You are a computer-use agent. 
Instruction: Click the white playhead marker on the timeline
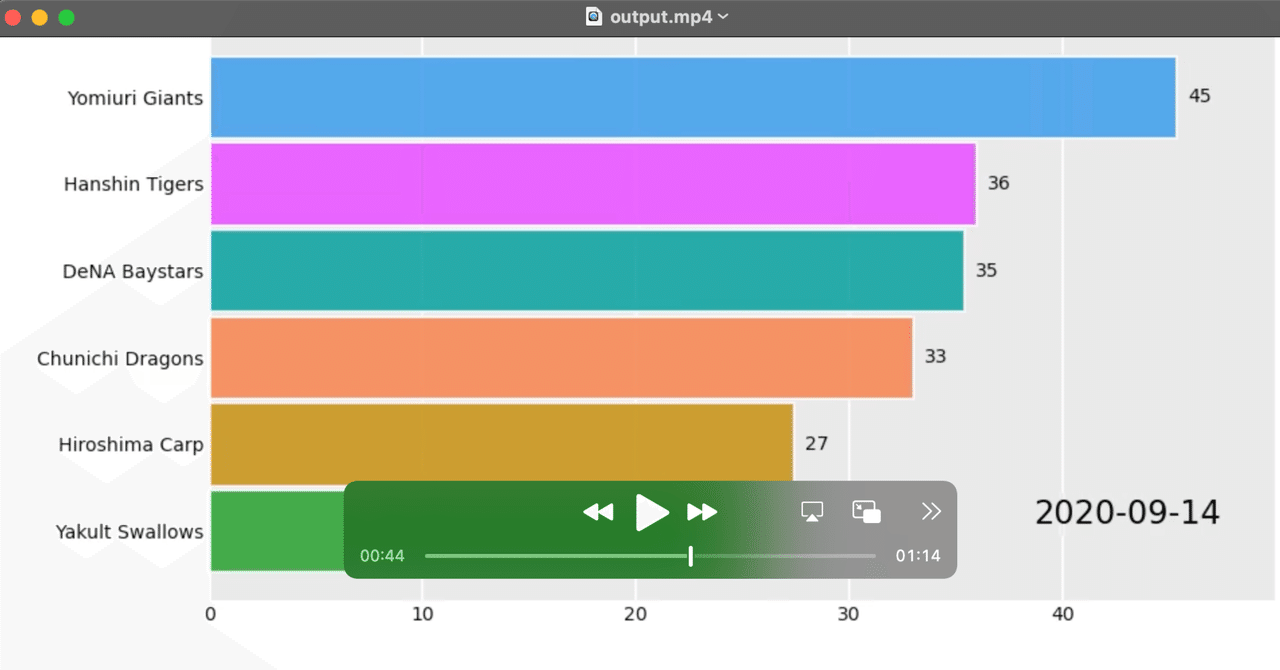click(x=690, y=556)
